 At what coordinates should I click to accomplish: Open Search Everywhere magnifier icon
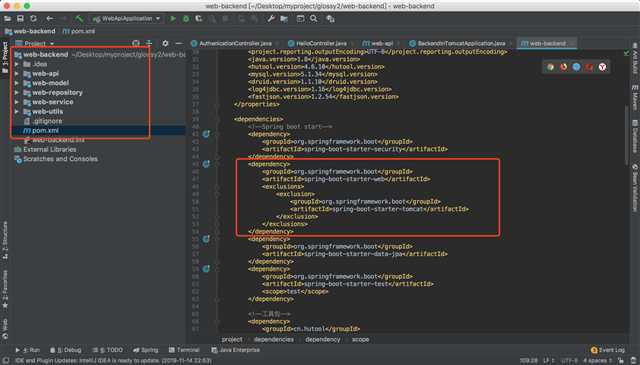pos(313,19)
